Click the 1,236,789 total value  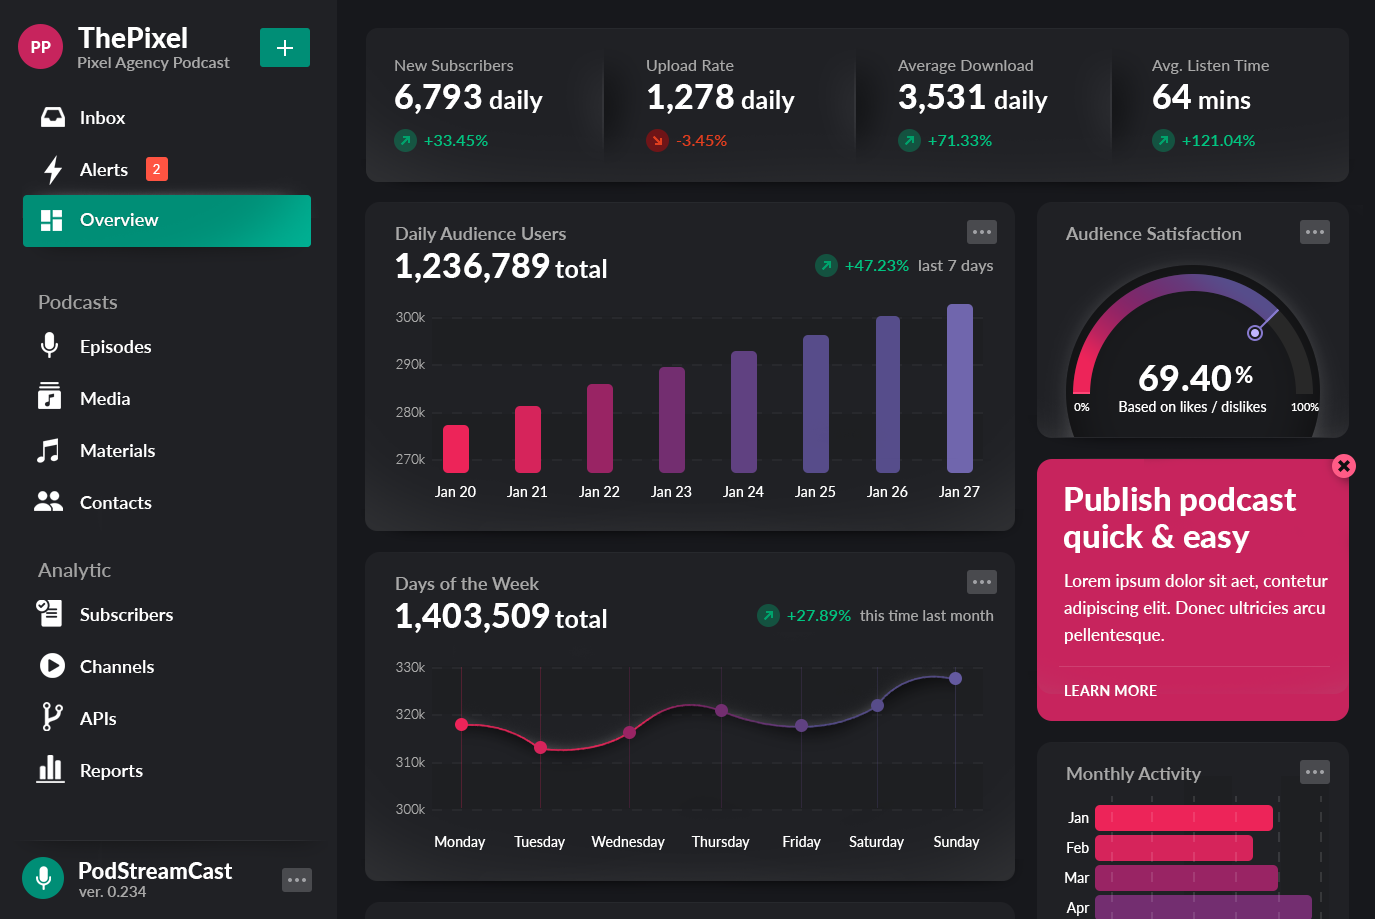[501, 267]
